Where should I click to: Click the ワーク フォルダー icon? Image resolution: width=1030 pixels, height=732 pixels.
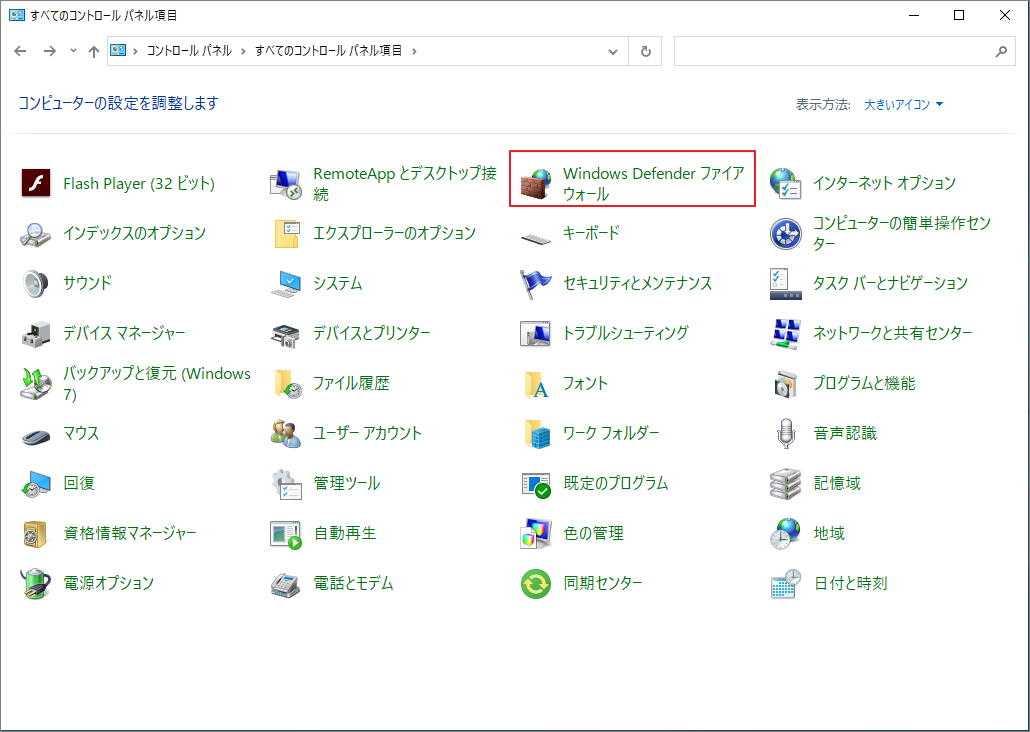[536, 433]
